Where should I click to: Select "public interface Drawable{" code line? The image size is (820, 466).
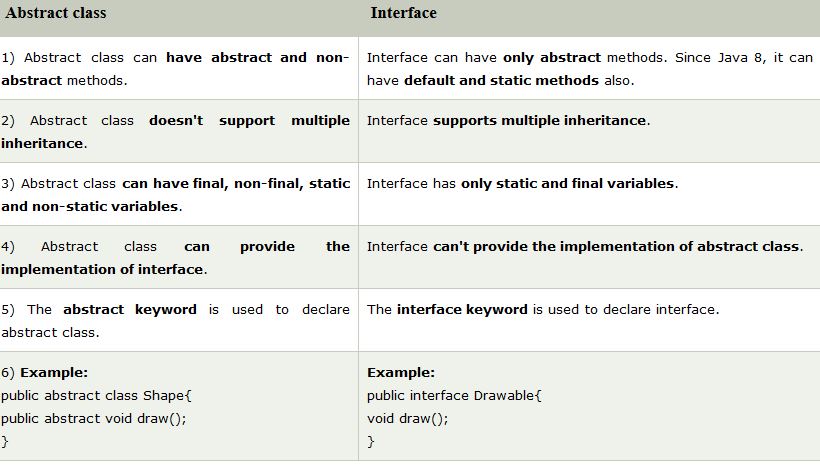point(454,395)
